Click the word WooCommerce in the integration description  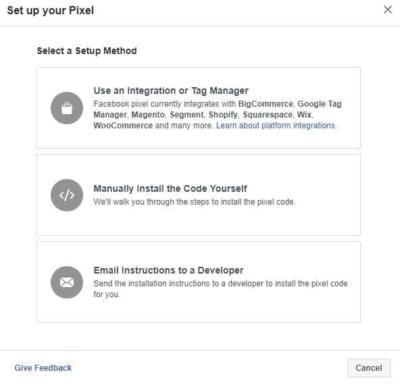tap(123, 126)
